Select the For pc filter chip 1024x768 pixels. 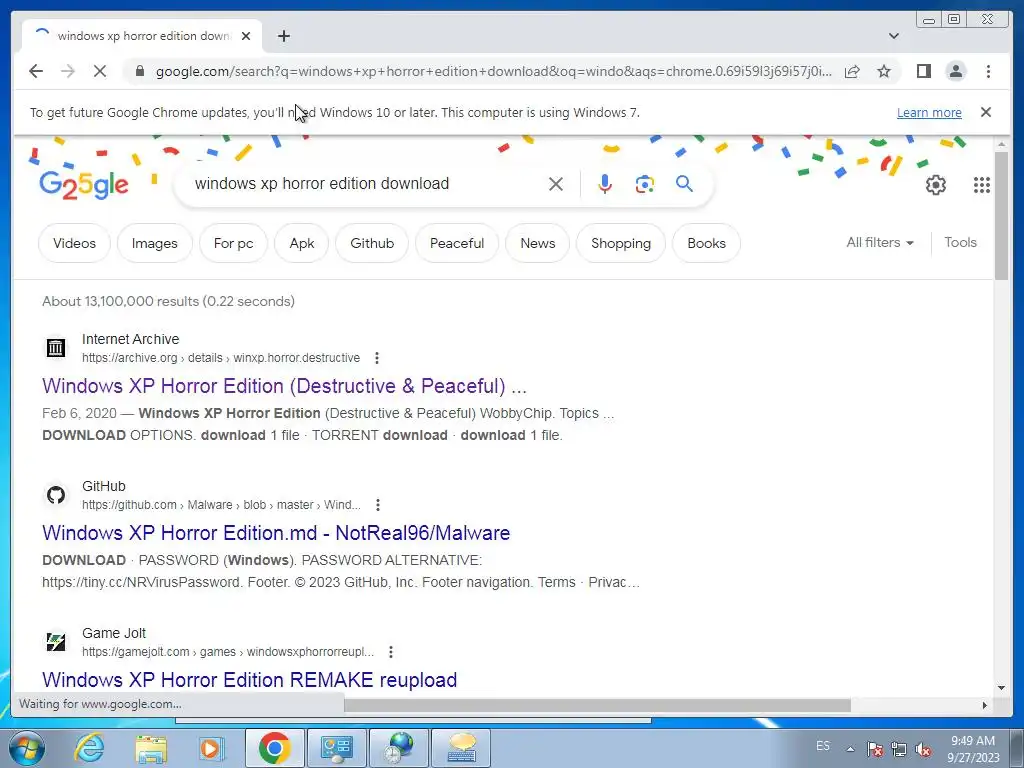pos(233,243)
